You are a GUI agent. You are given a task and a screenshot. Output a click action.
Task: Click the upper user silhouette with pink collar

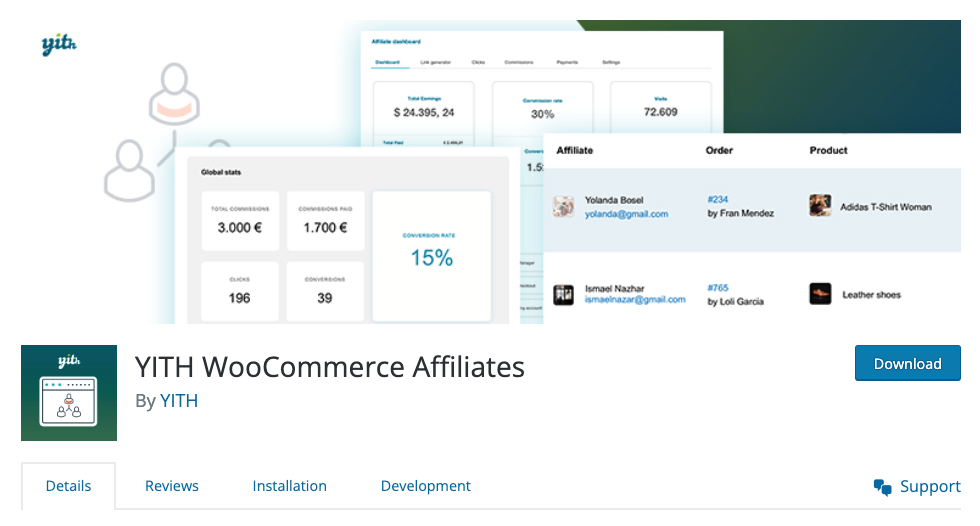click(x=174, y=94)
